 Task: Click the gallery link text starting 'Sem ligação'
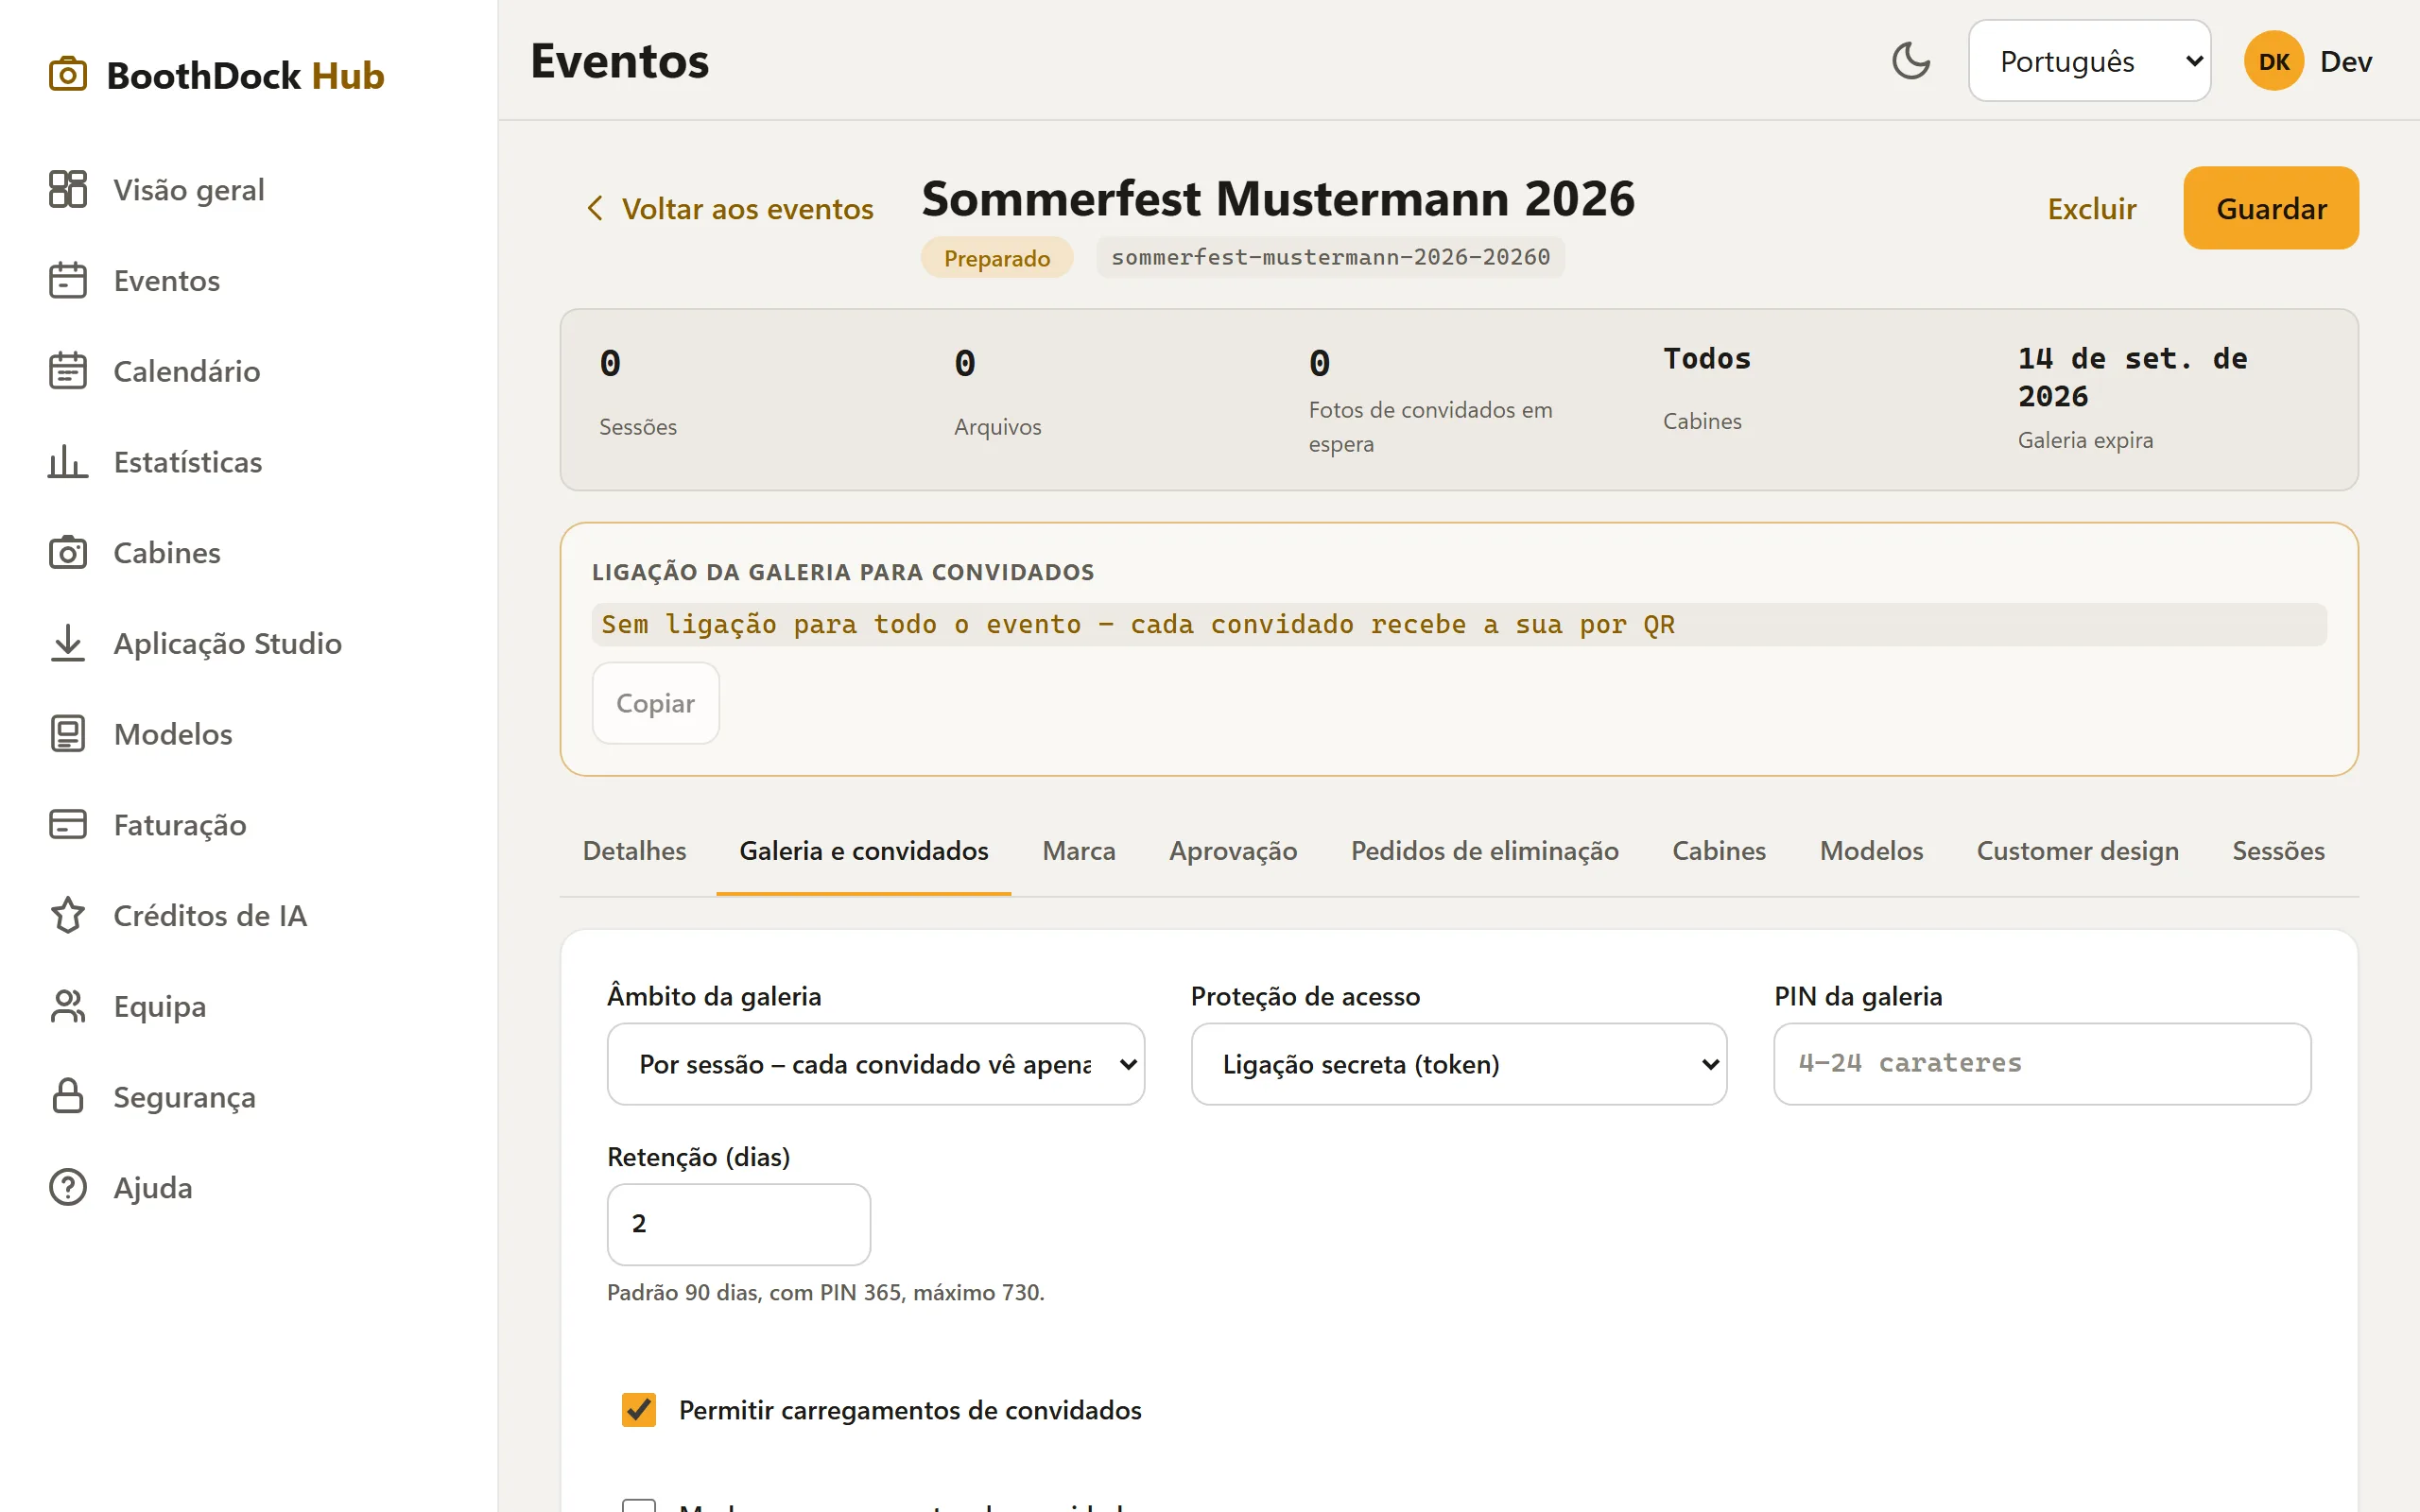1137,624
